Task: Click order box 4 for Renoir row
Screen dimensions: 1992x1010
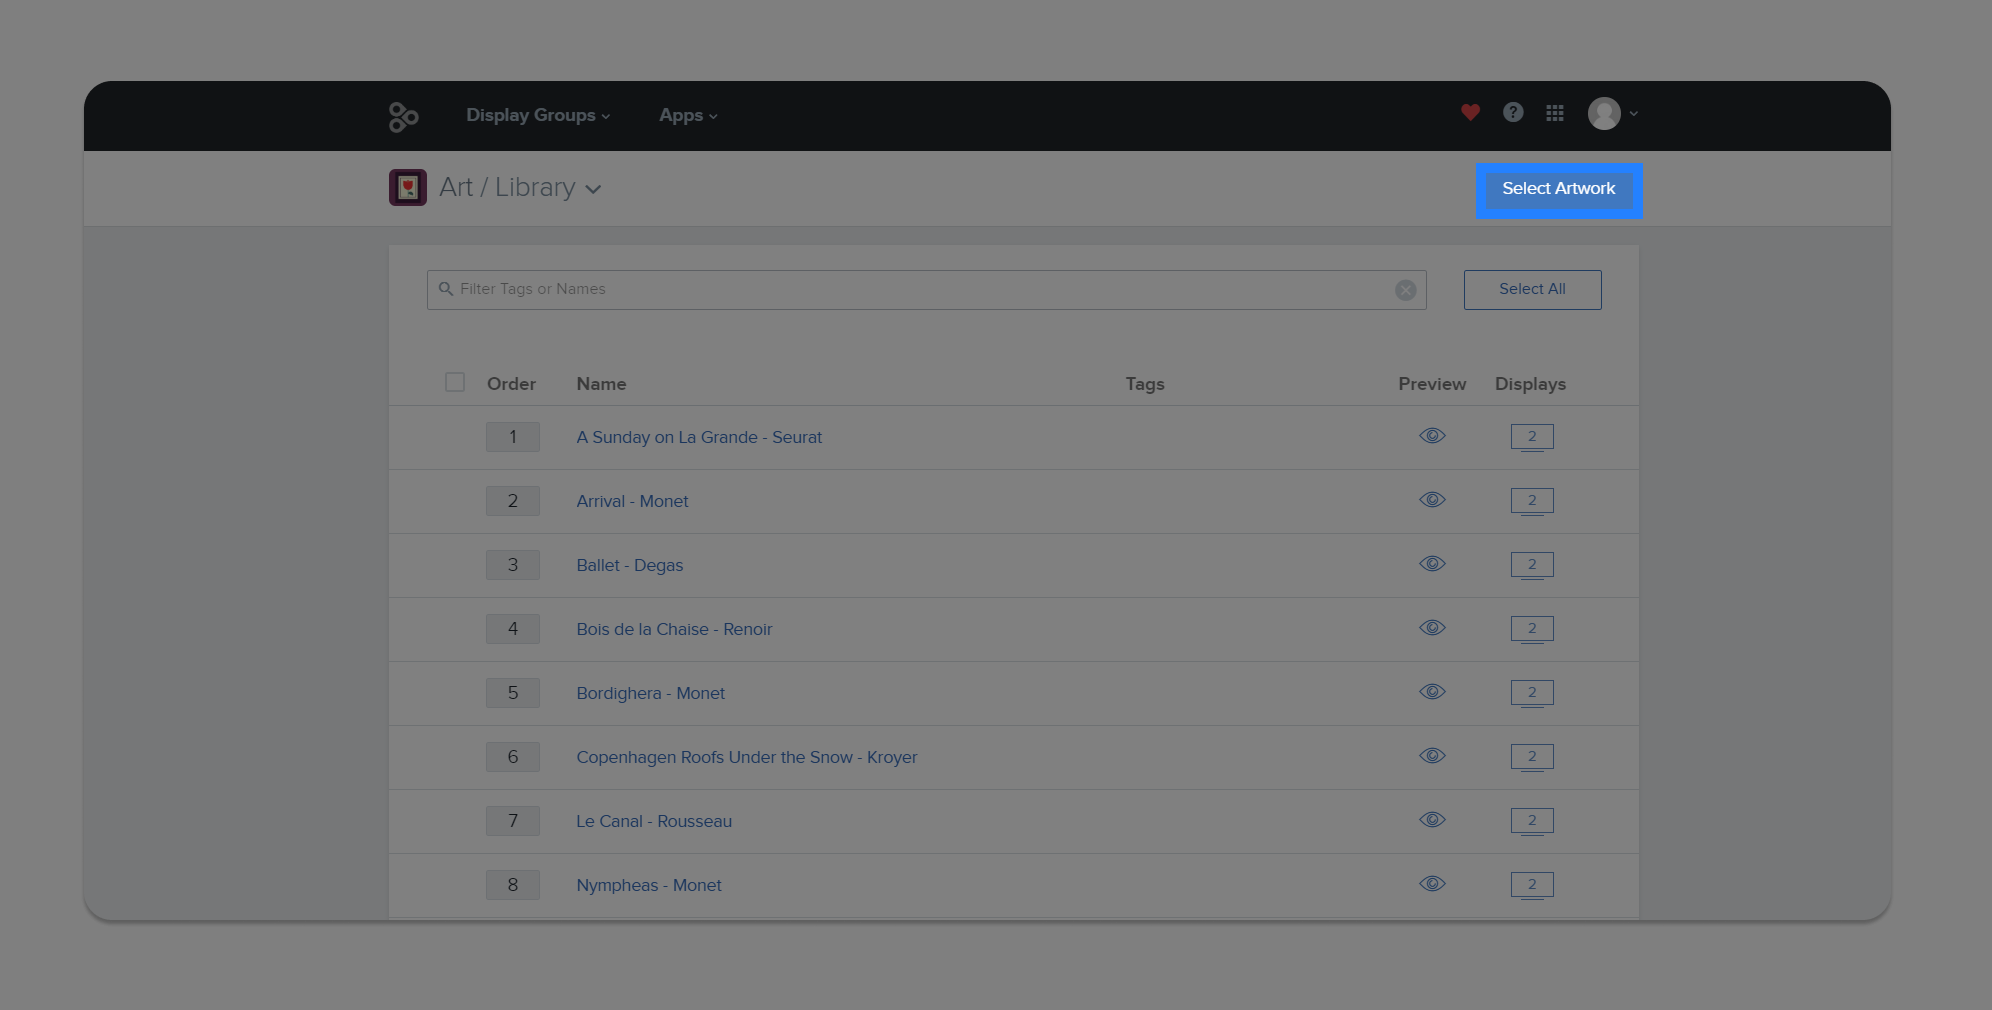Action: 513,629
